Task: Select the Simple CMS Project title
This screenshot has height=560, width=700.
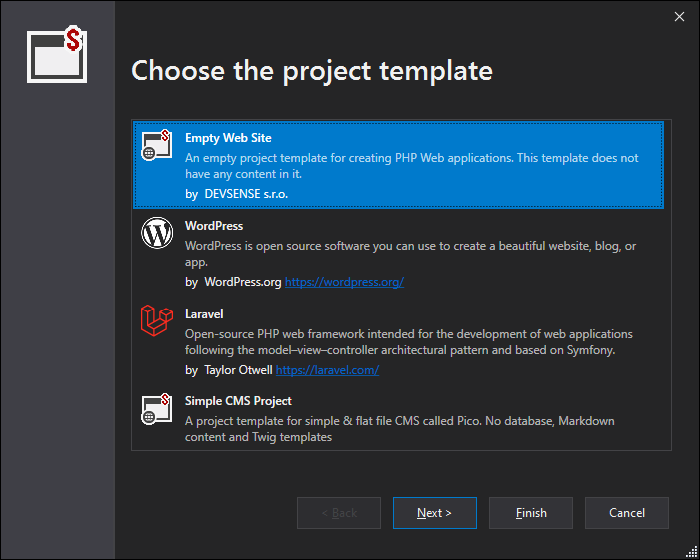Action: [238, 401]
